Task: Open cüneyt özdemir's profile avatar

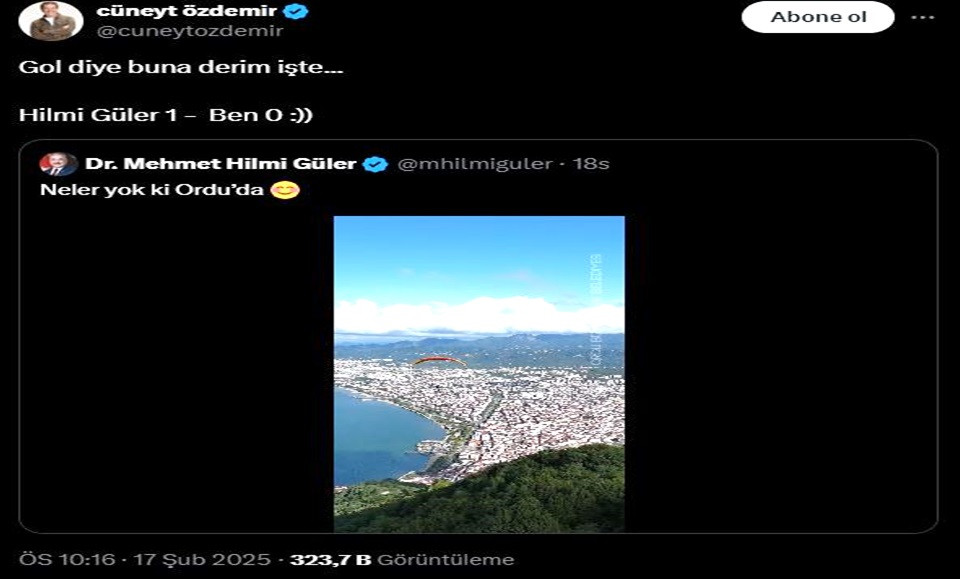Action: [51, 21]
